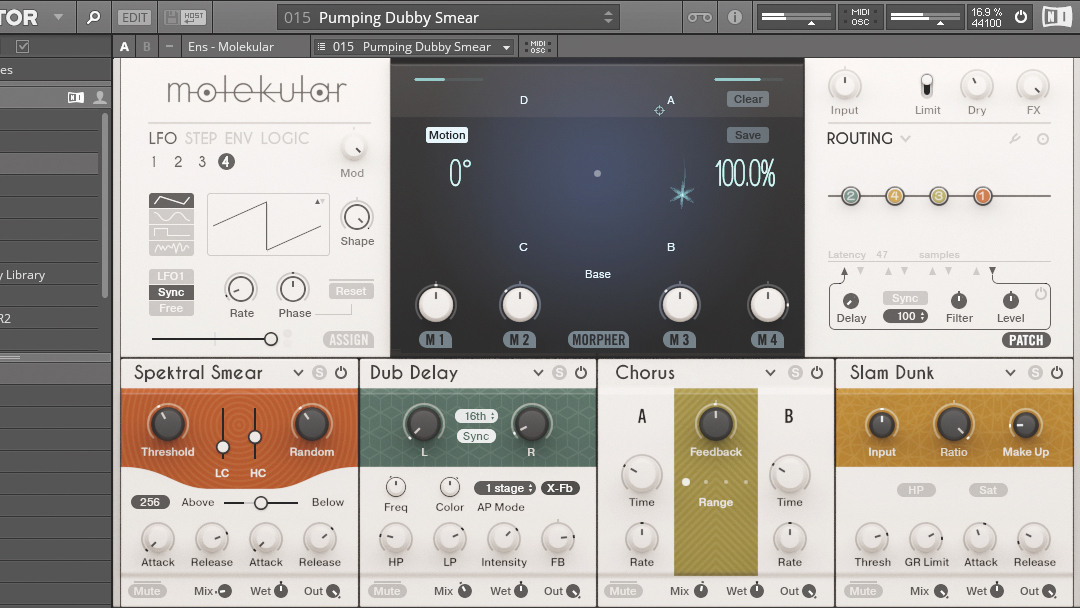Click the star morph point on XY pad
Image resolution: width=1080 pixels, height=608 pixels.
(x=682, y=194)
